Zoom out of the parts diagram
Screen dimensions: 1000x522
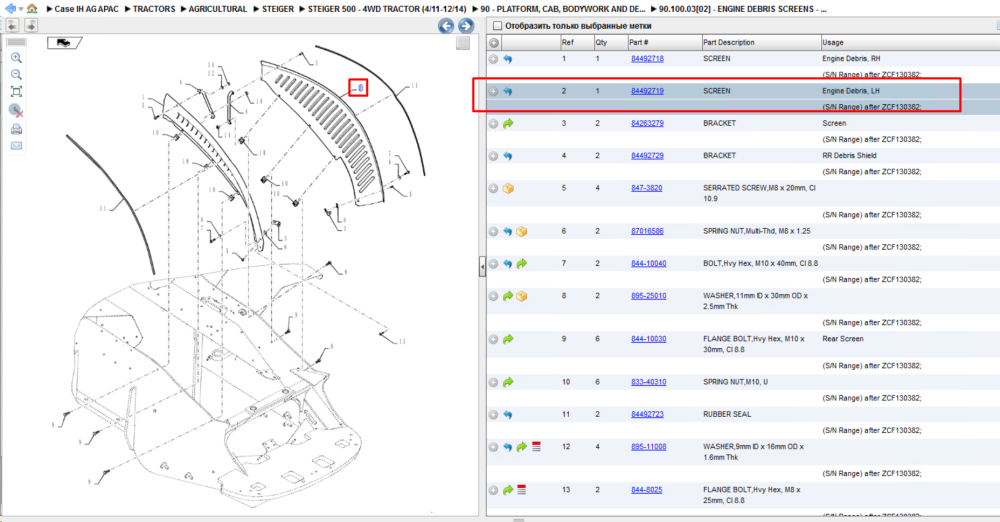(x=17, y=75)
